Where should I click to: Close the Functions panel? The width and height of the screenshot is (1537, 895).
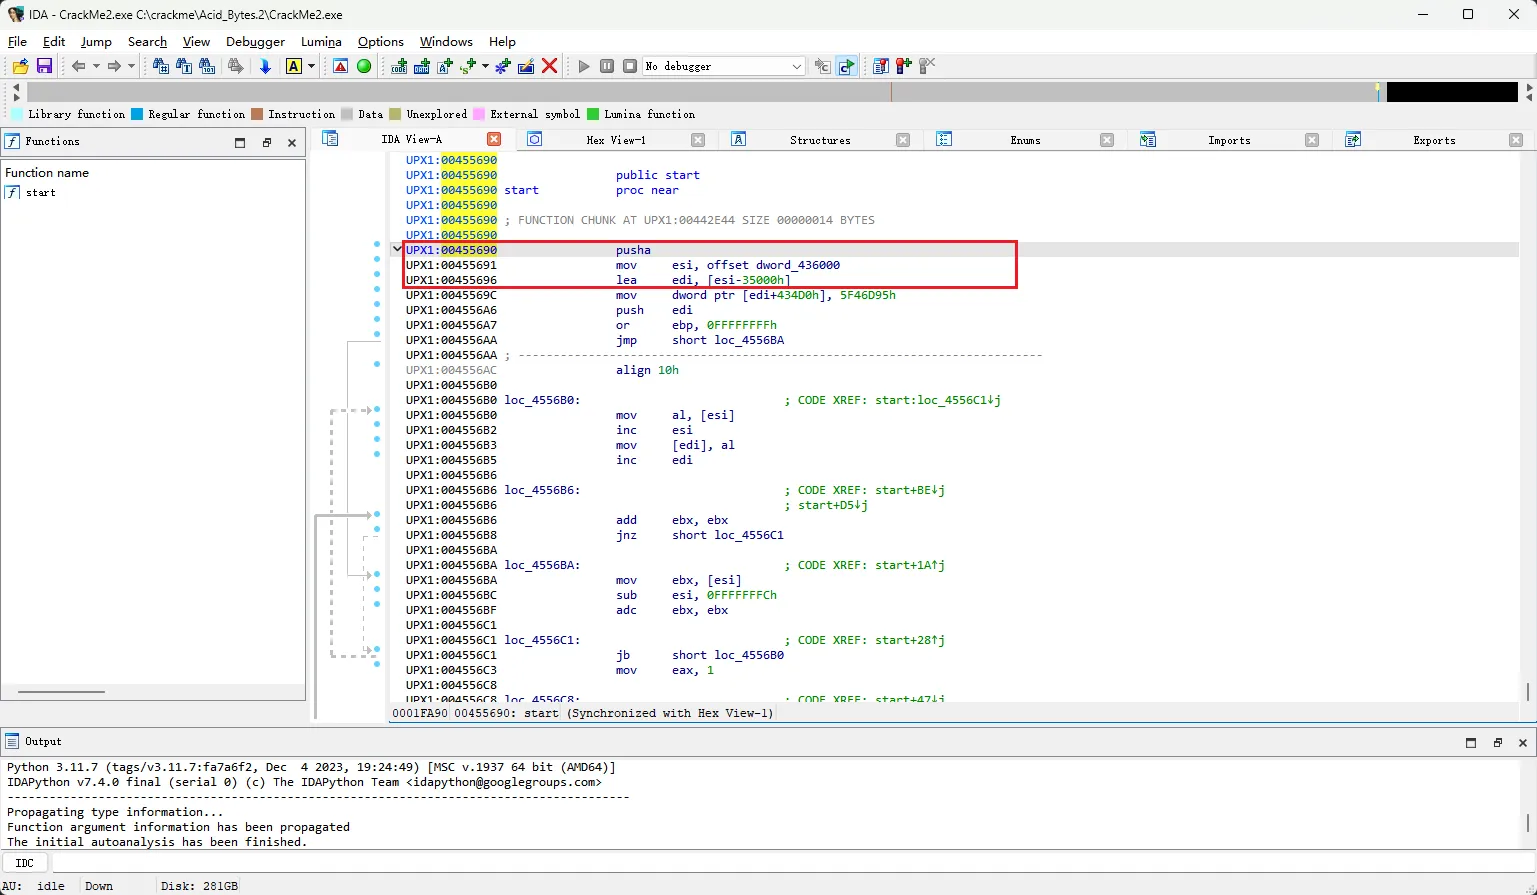click(x=292, y=143)
